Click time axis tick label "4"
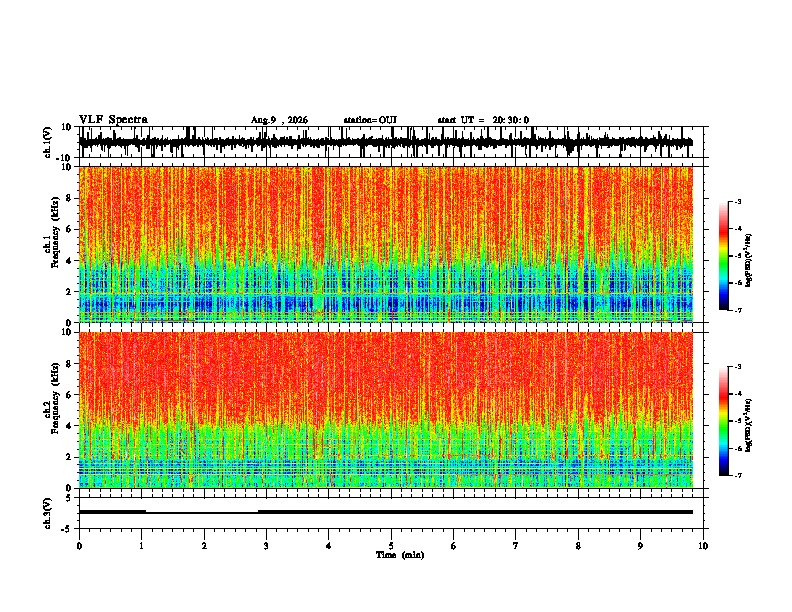The height and width of the screenshot is (612, 792). [329, 546]
